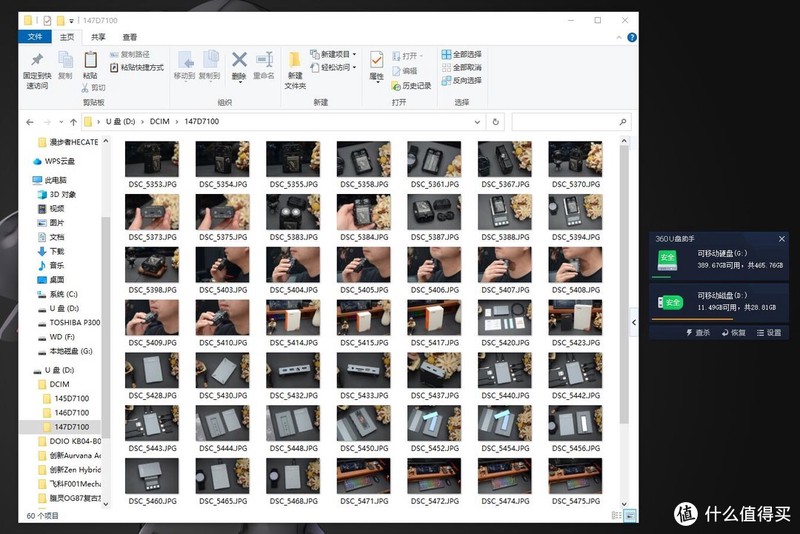Image resolution: width=800 pixels, height=534 pixels.
Task: Open address bar history dropdown arrow
Action: coord(477,122)
